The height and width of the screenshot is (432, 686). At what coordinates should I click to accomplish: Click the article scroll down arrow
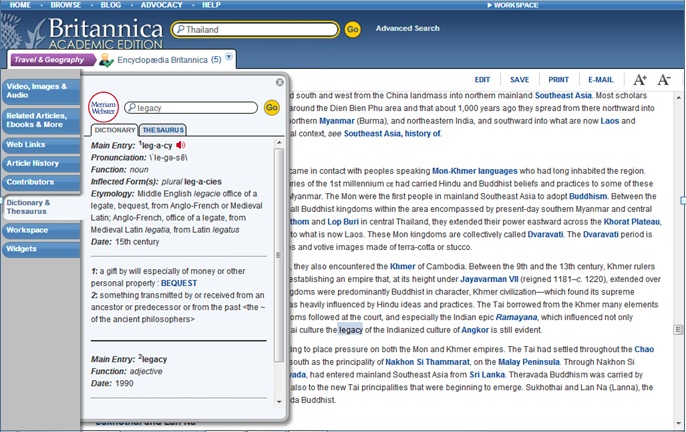tap(678, 423)
